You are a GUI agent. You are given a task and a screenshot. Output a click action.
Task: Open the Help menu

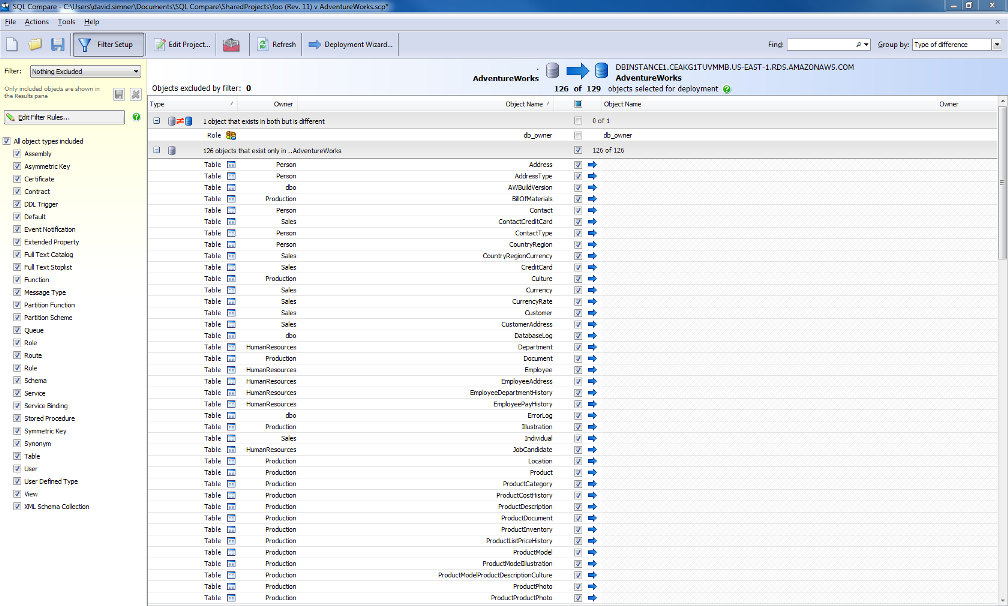[92, 22]
